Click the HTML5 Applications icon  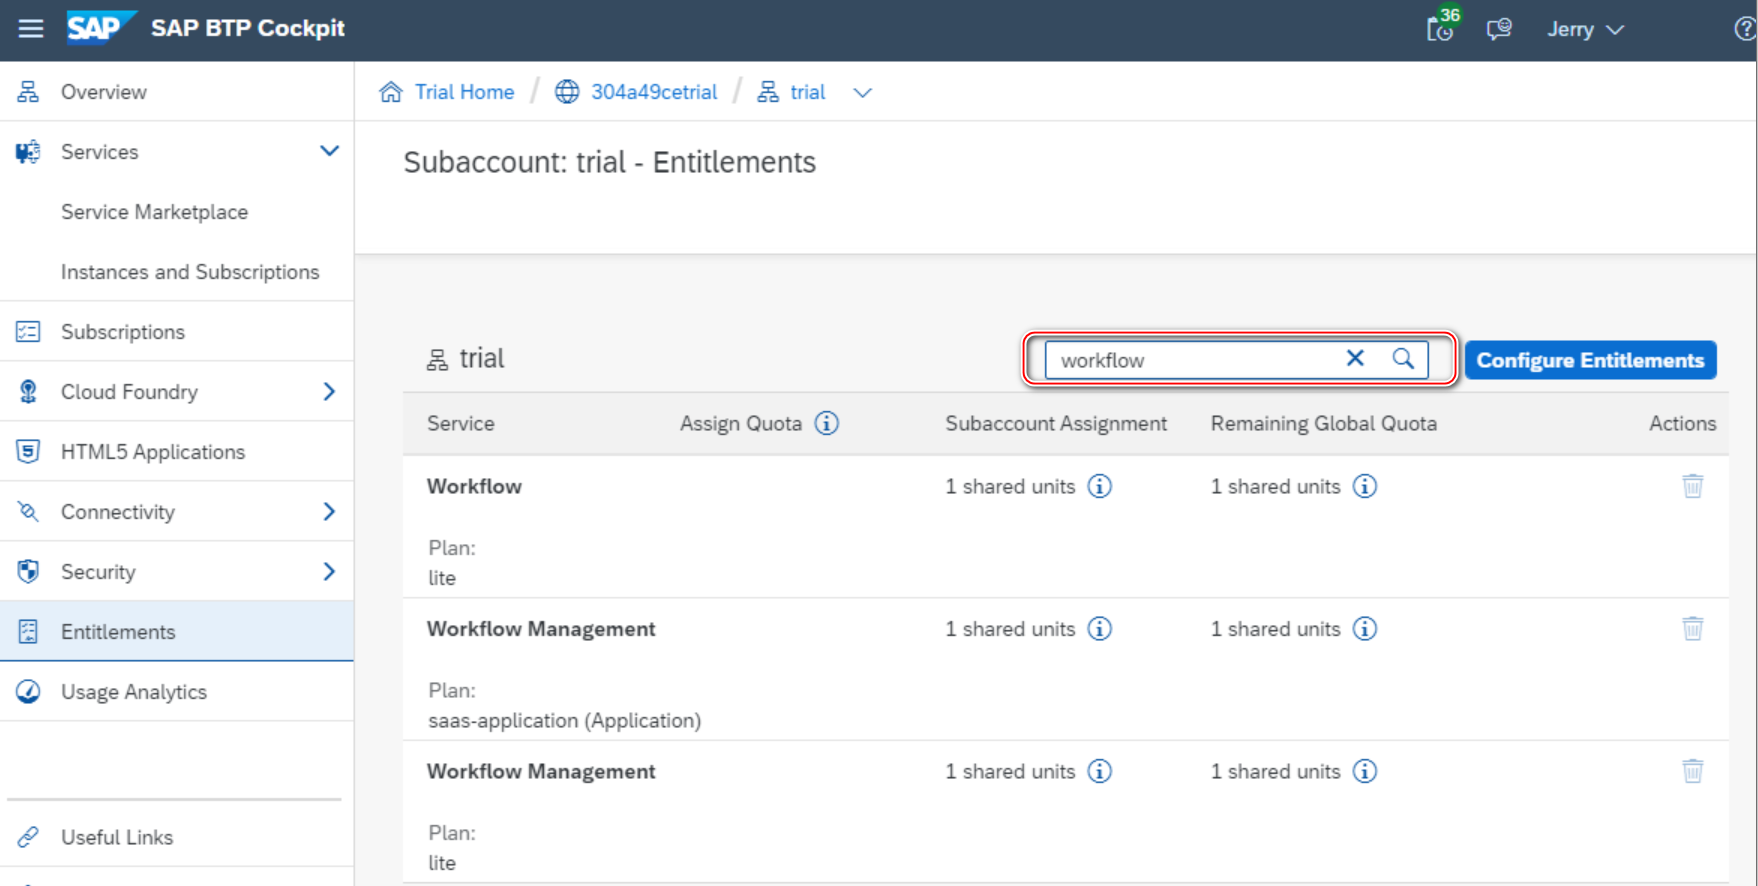(28, 452)
